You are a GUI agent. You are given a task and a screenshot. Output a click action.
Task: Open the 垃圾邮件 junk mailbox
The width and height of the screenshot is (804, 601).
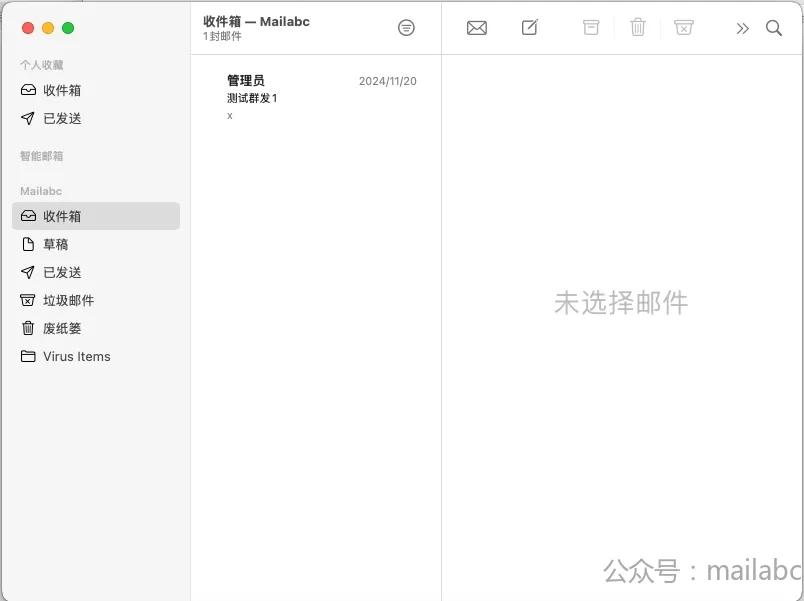tap(96, 300)
